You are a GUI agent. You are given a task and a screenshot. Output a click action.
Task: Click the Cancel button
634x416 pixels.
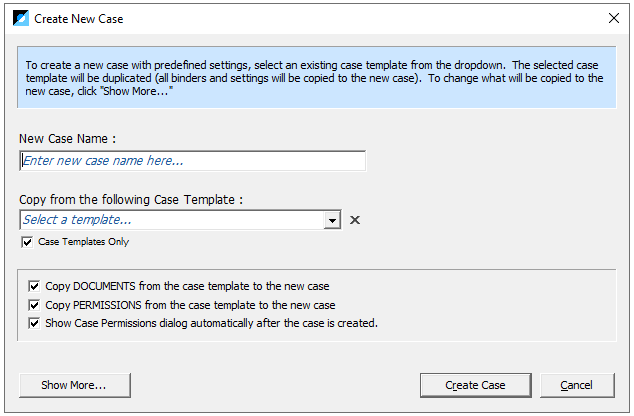(x=577, y=385)
